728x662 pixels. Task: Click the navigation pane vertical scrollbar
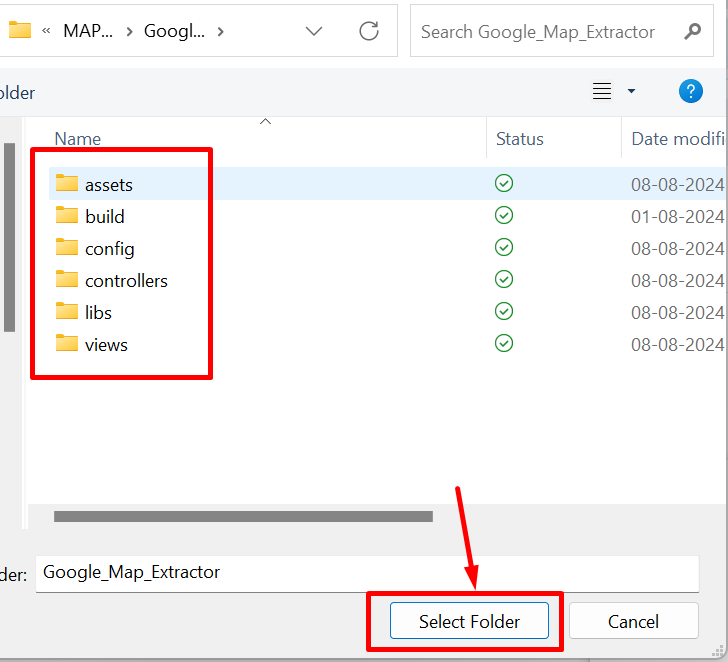click(9, 237)
